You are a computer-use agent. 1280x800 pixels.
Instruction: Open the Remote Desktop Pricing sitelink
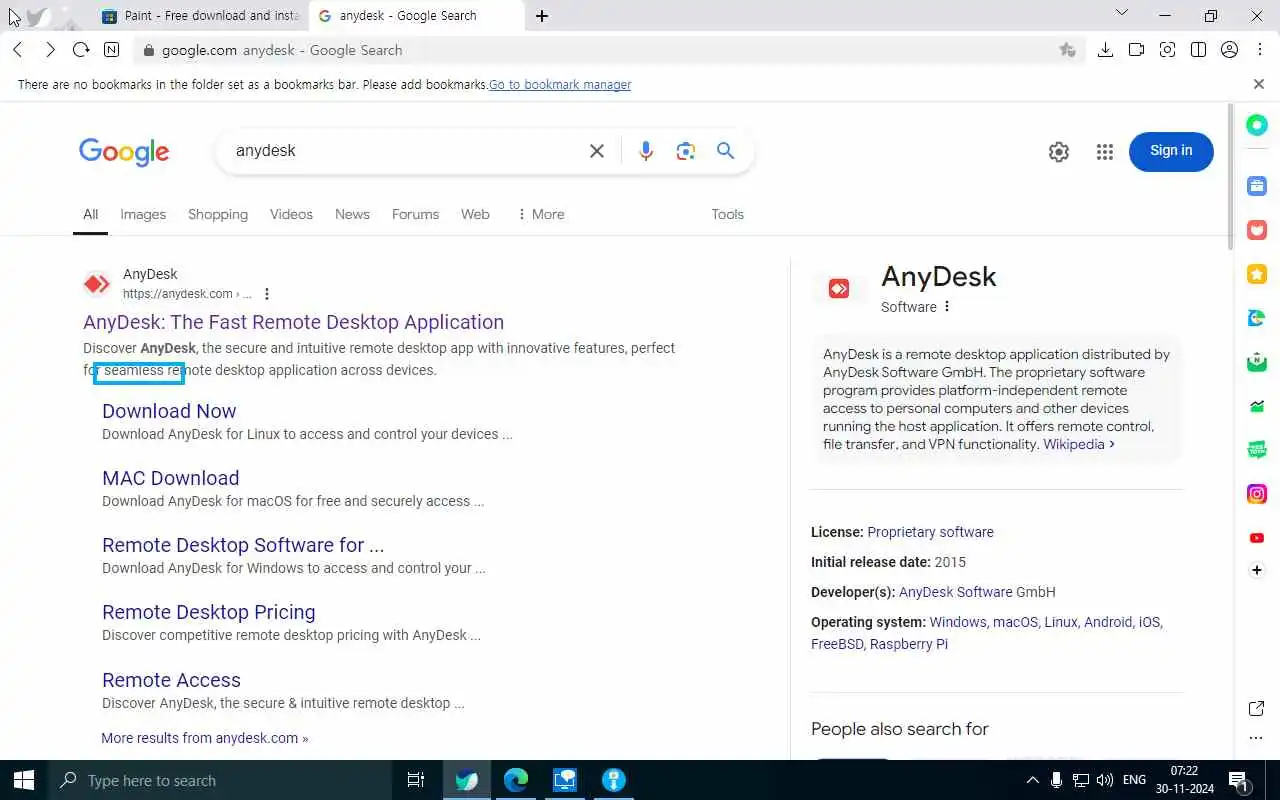(208, 612)
